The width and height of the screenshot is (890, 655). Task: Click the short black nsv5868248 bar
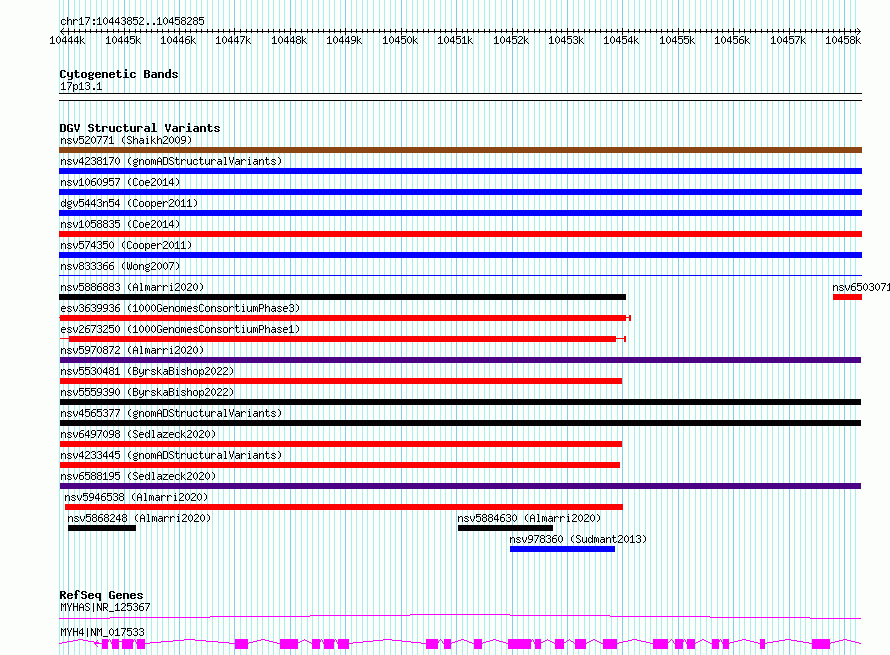click(x=102, y=528)
